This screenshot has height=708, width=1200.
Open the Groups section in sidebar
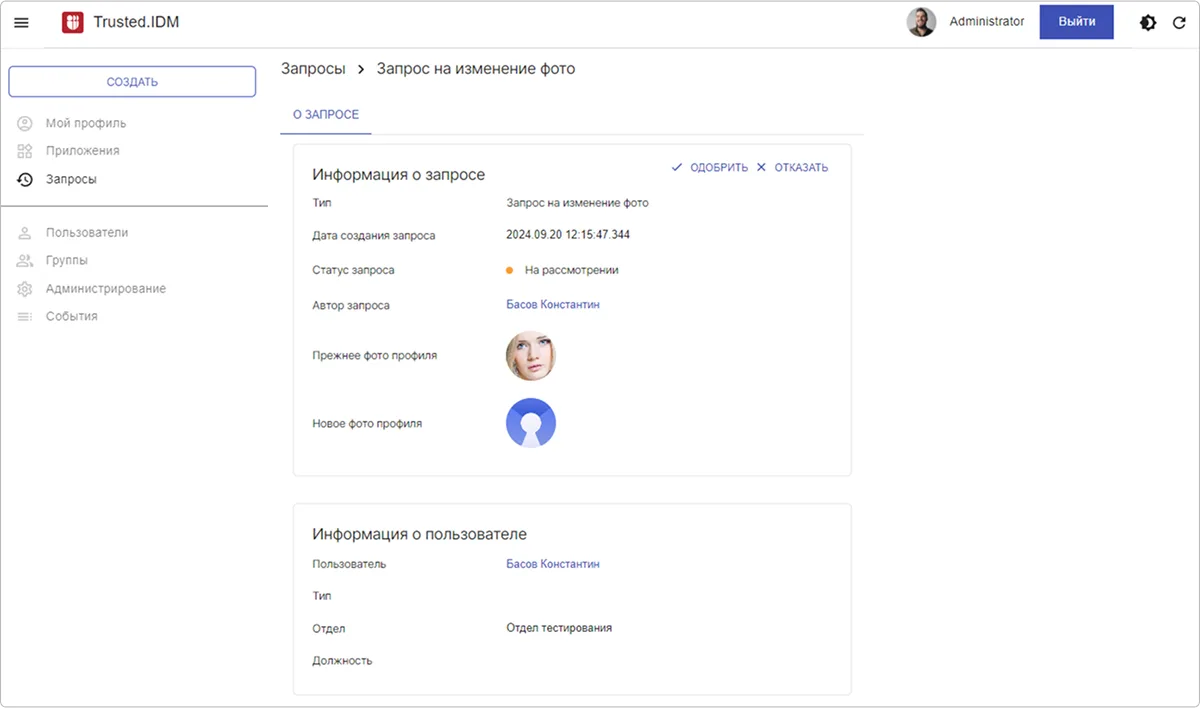tap(66, 260)
